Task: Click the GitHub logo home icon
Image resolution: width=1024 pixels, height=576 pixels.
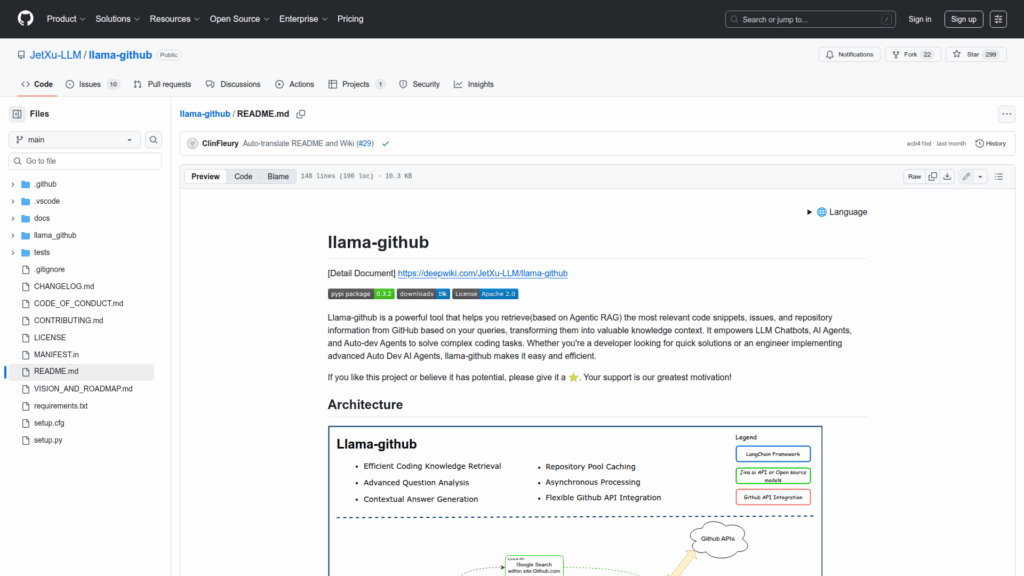Action: 25,19
